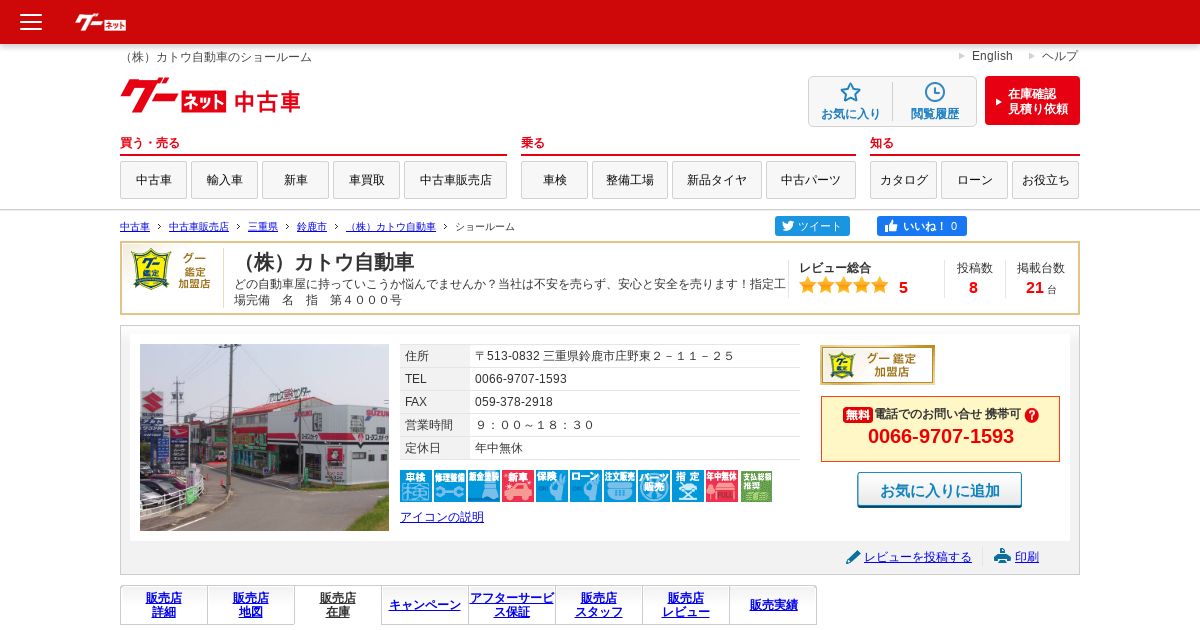Add shop with お気に入りに追加 button
Screen dimensions: 1200x630
pos(940,490)
